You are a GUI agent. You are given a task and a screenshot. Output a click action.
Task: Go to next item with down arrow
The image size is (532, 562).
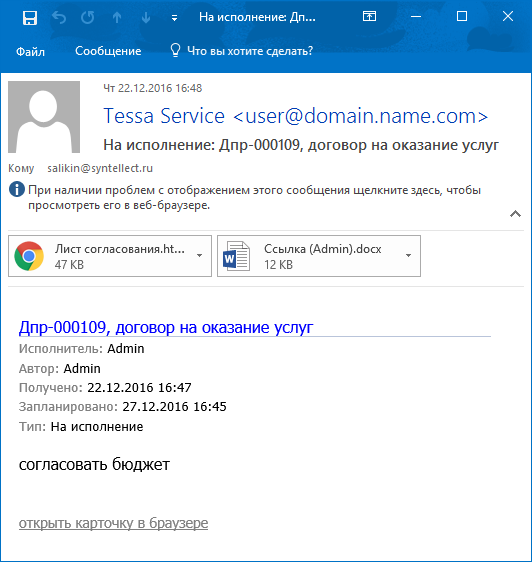click(146, 18)
